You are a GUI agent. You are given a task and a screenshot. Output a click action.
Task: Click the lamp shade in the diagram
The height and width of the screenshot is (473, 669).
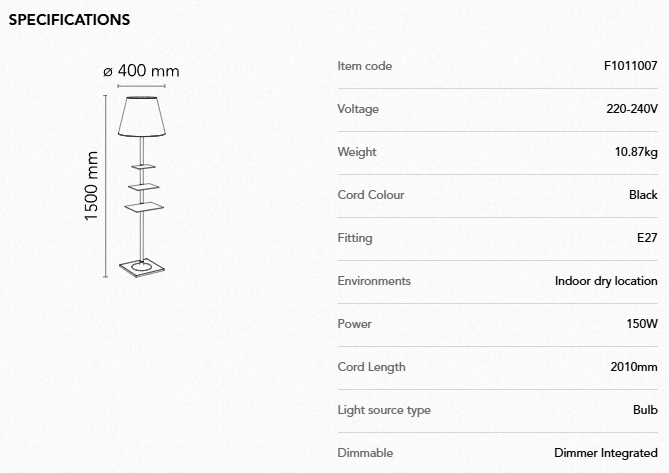click(141, 115)
